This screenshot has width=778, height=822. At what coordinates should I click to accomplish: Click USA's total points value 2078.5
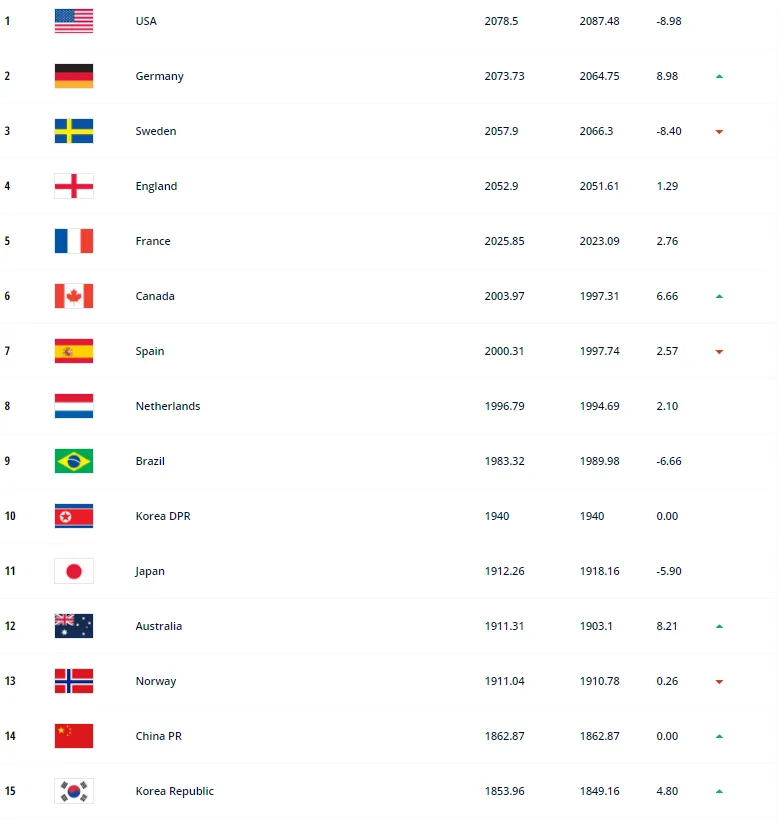pyautogui.click(x=501, y=21)
